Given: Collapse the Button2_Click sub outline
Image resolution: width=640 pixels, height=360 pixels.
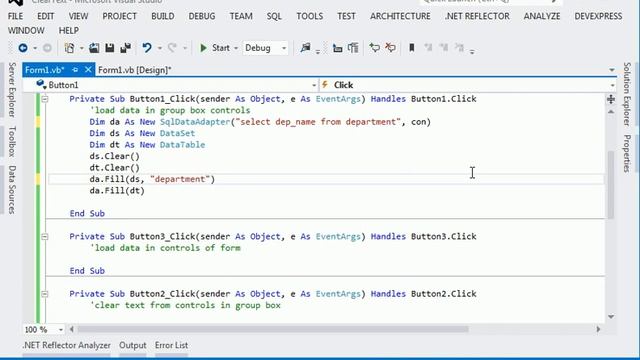Looking at the screenshot, I should [x=45, y=294].
